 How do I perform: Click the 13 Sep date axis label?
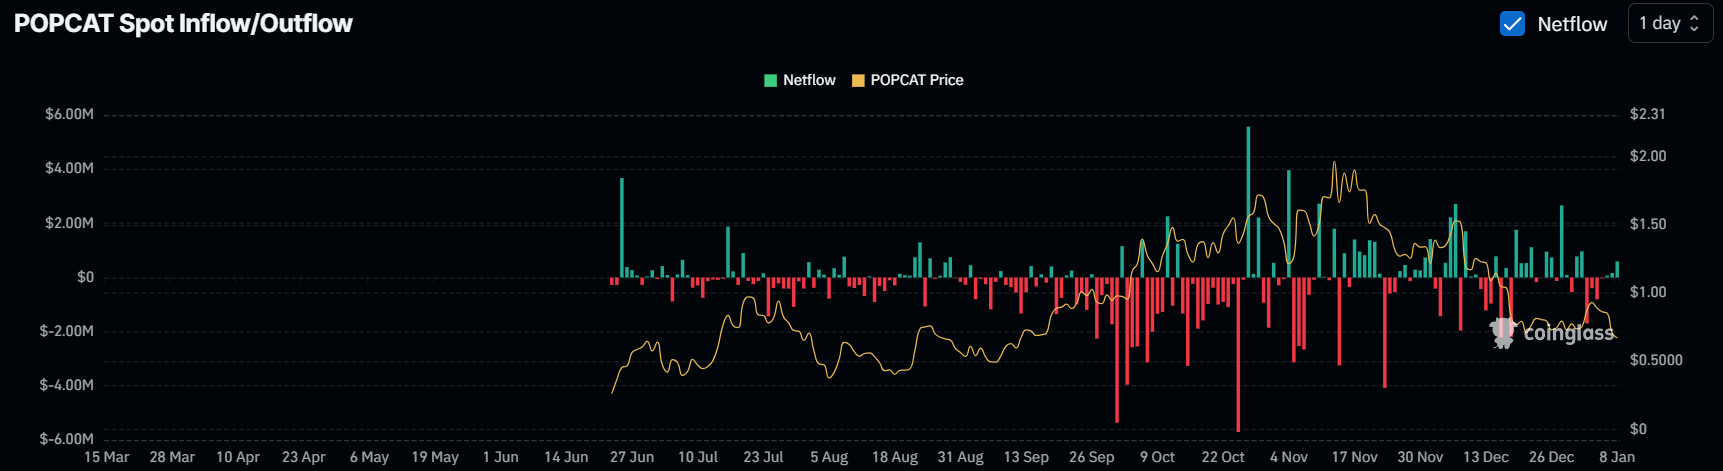[x=1026, y=457]
